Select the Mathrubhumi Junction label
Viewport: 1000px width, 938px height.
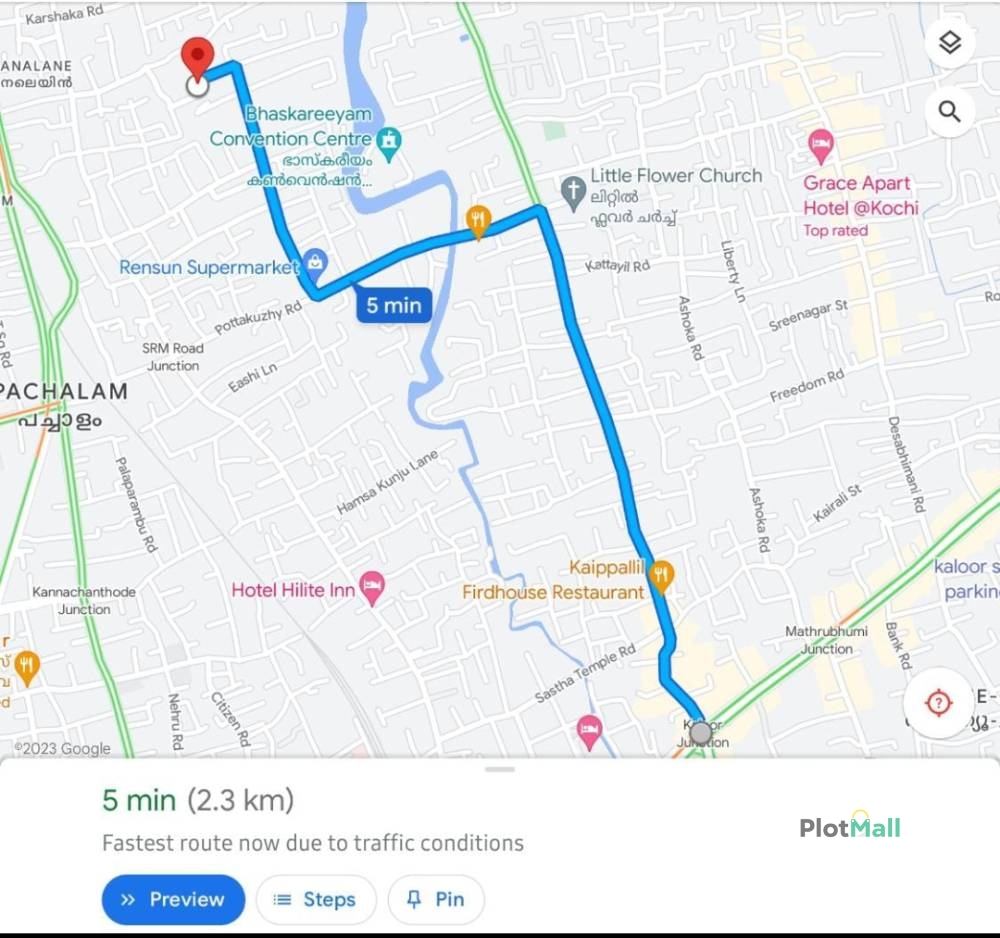pos(827,640)
